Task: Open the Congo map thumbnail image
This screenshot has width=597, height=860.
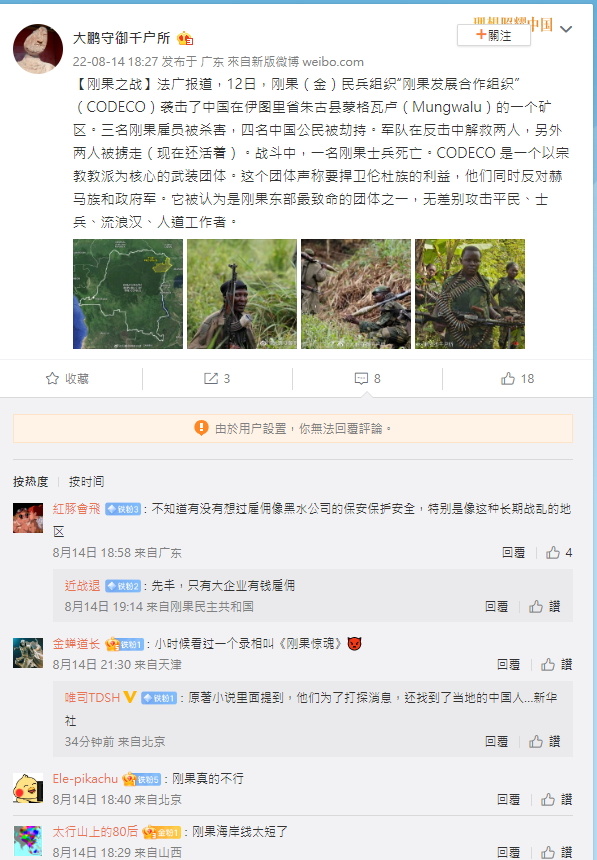Action: (128, 294)
